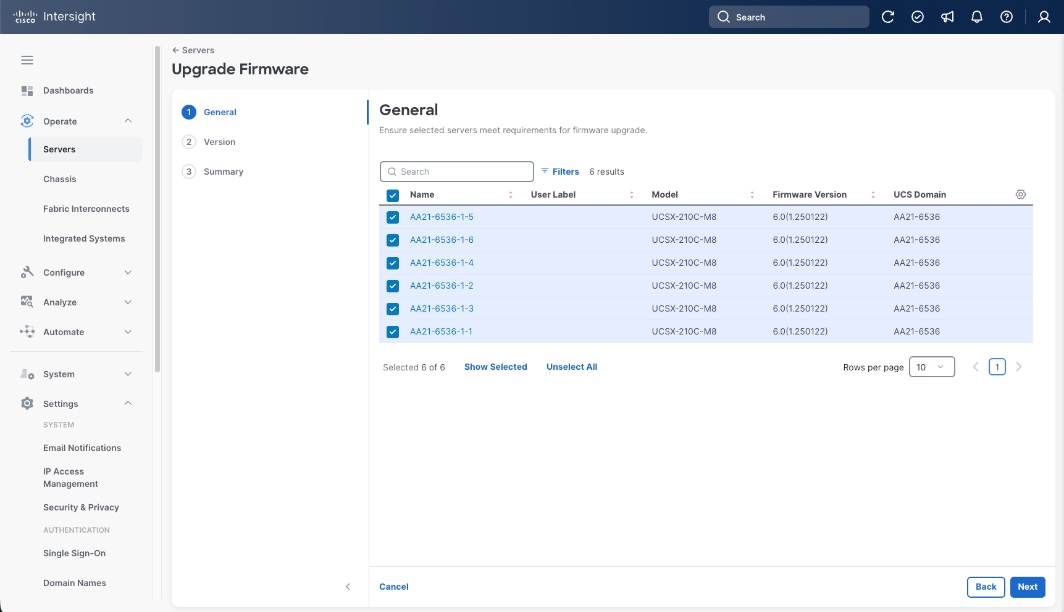This screenshot has height=612, width=1064.
Task: Click the table Search input field
Action: [457, 172]
